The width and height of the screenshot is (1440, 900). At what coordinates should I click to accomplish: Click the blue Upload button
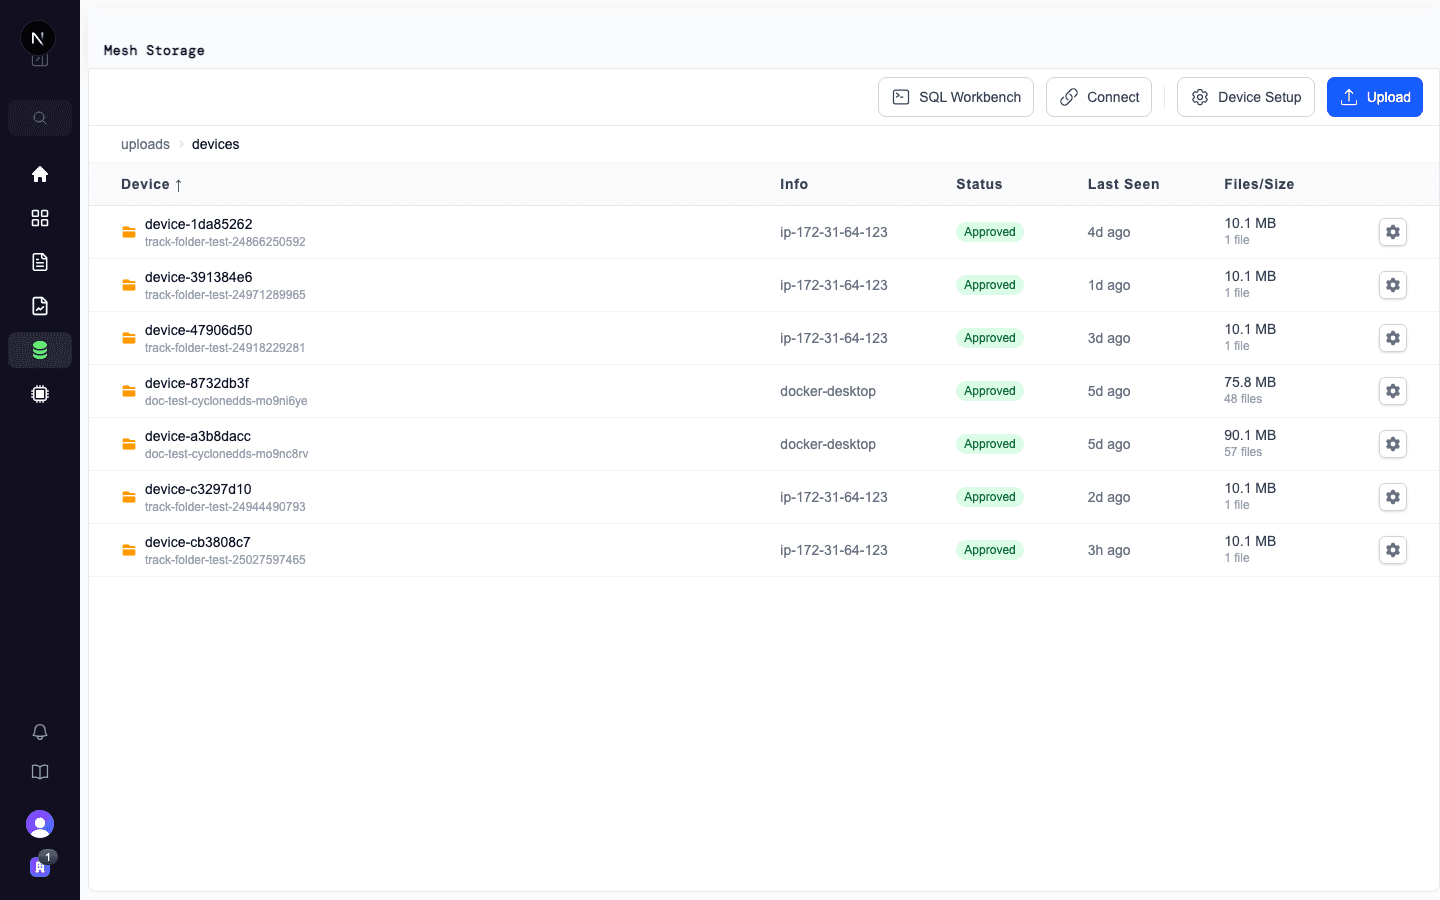click(1375, 97)
